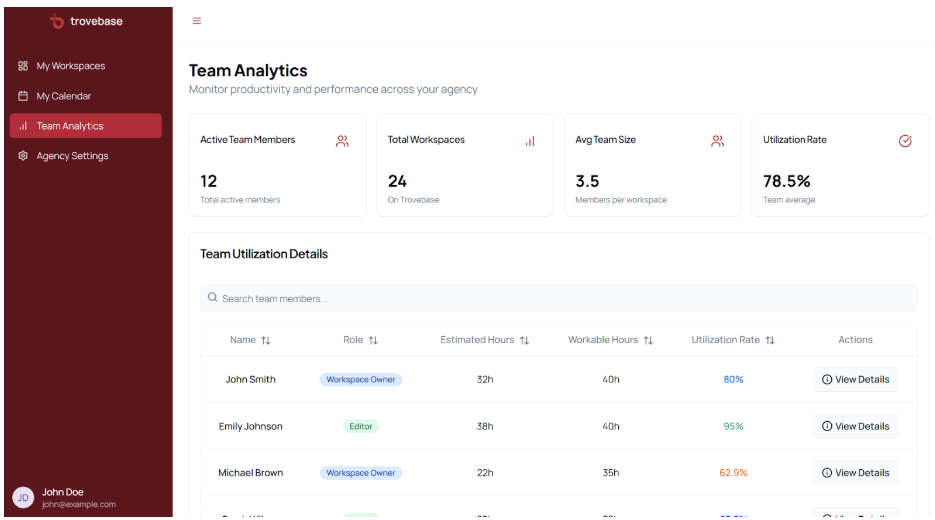The height and width of the screenshot is (520, 935).
Task: Toggle sidebar with hamburger menu icon
Action: tap(197, 21)
